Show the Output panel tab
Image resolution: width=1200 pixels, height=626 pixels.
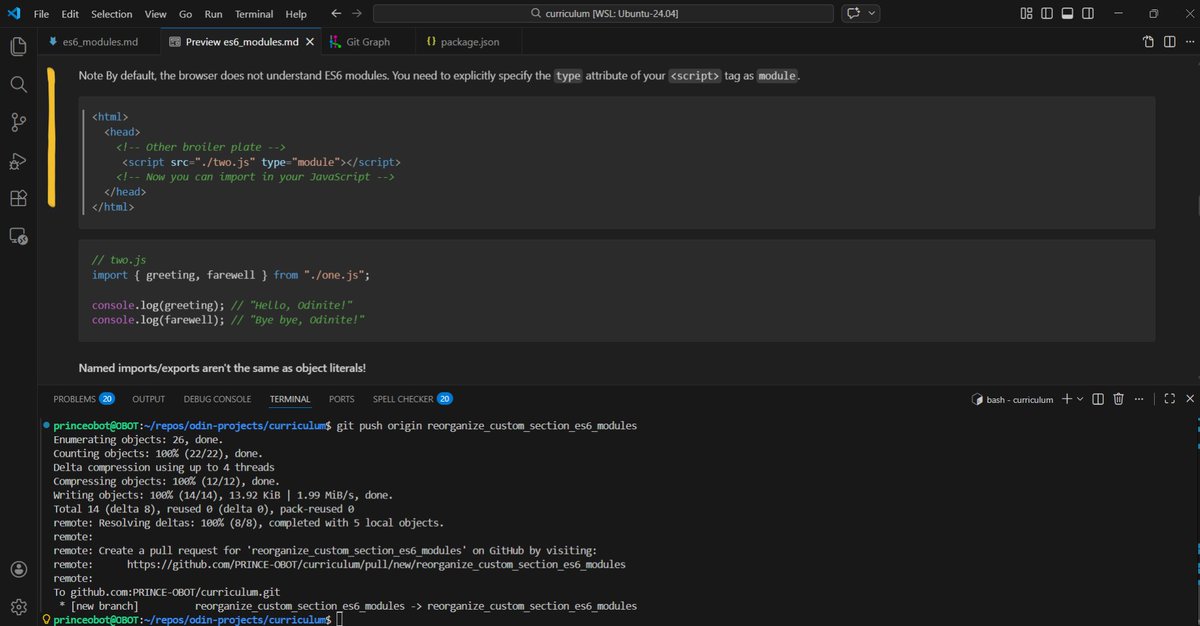tap(149, 399)
